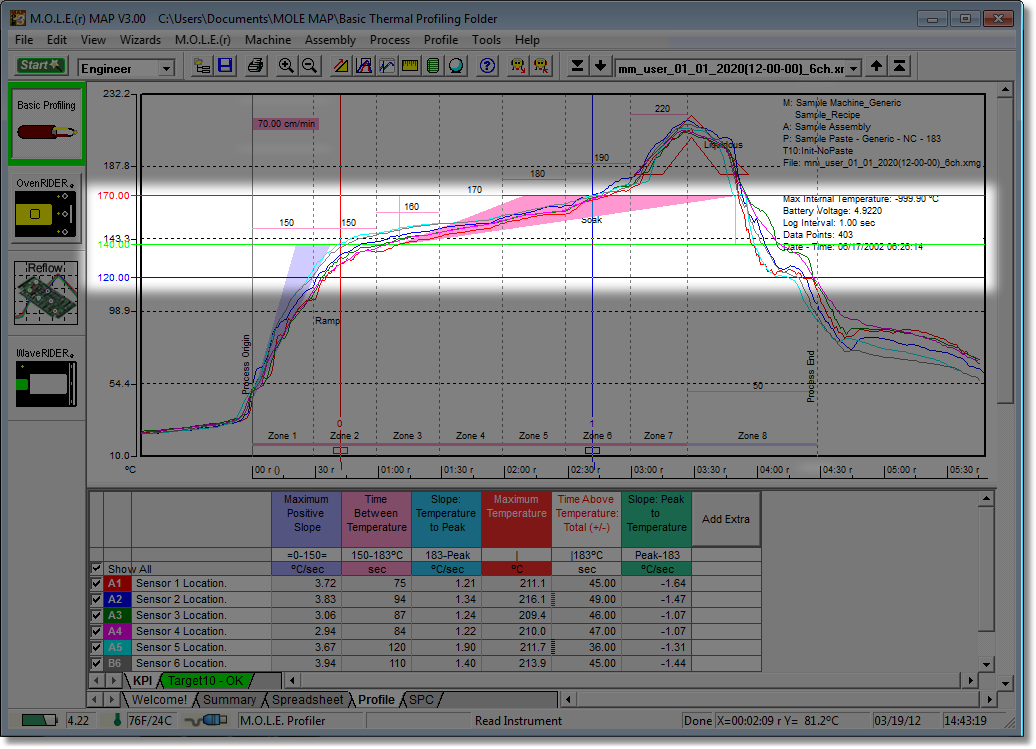This screenshot has height=749, width=1036.
Task: Toggle the Show All checkbox
Action: point(96,568)
